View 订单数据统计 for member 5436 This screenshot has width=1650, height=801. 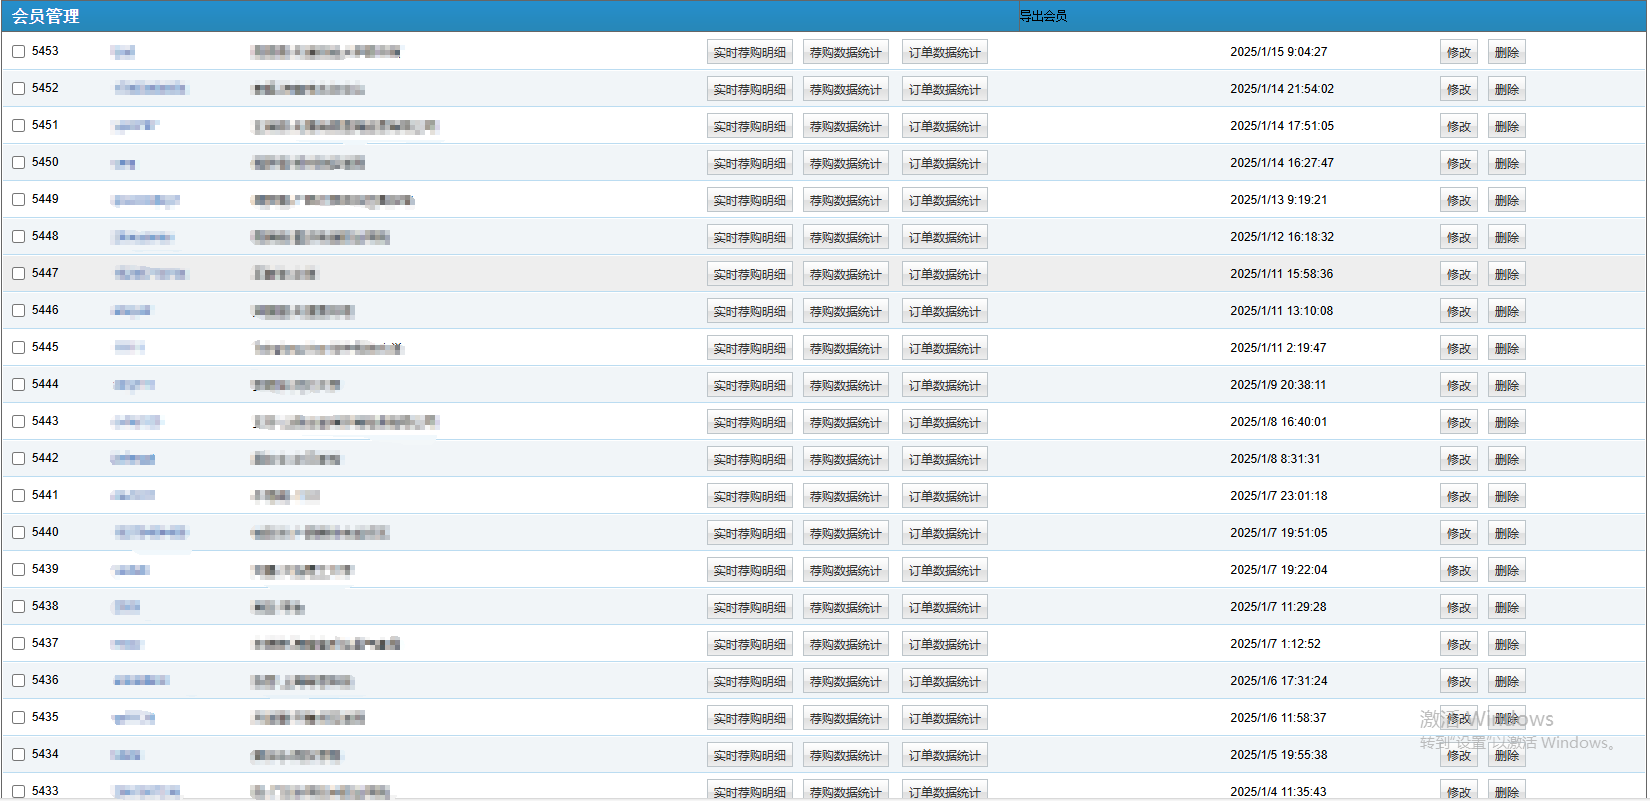(x=944, y=682)
